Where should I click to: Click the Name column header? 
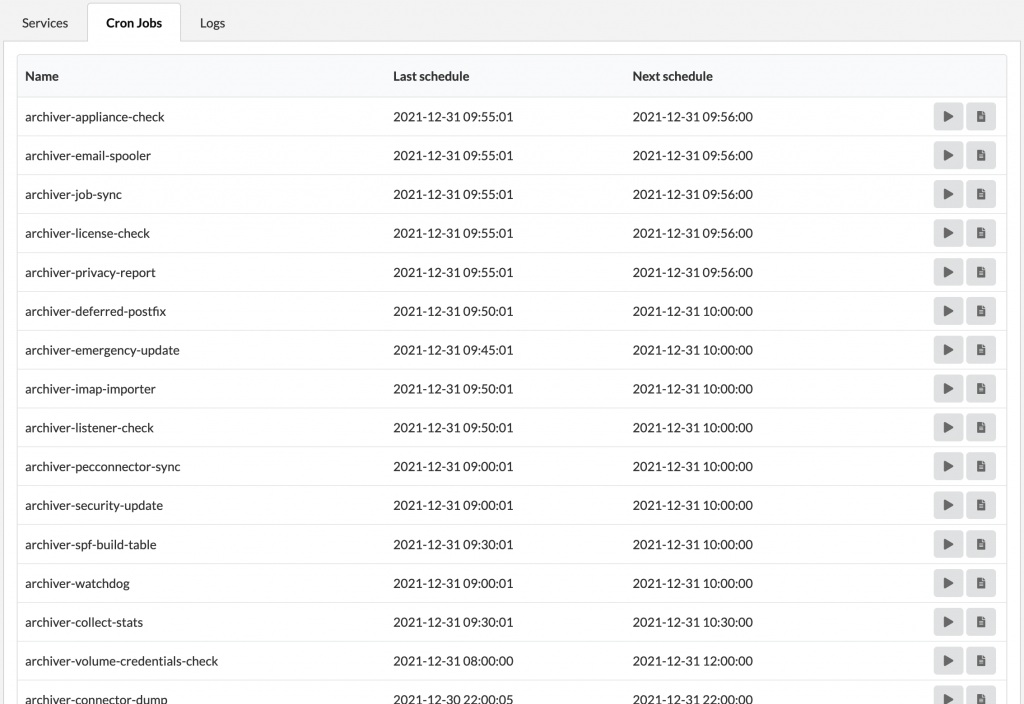point(42,76)
